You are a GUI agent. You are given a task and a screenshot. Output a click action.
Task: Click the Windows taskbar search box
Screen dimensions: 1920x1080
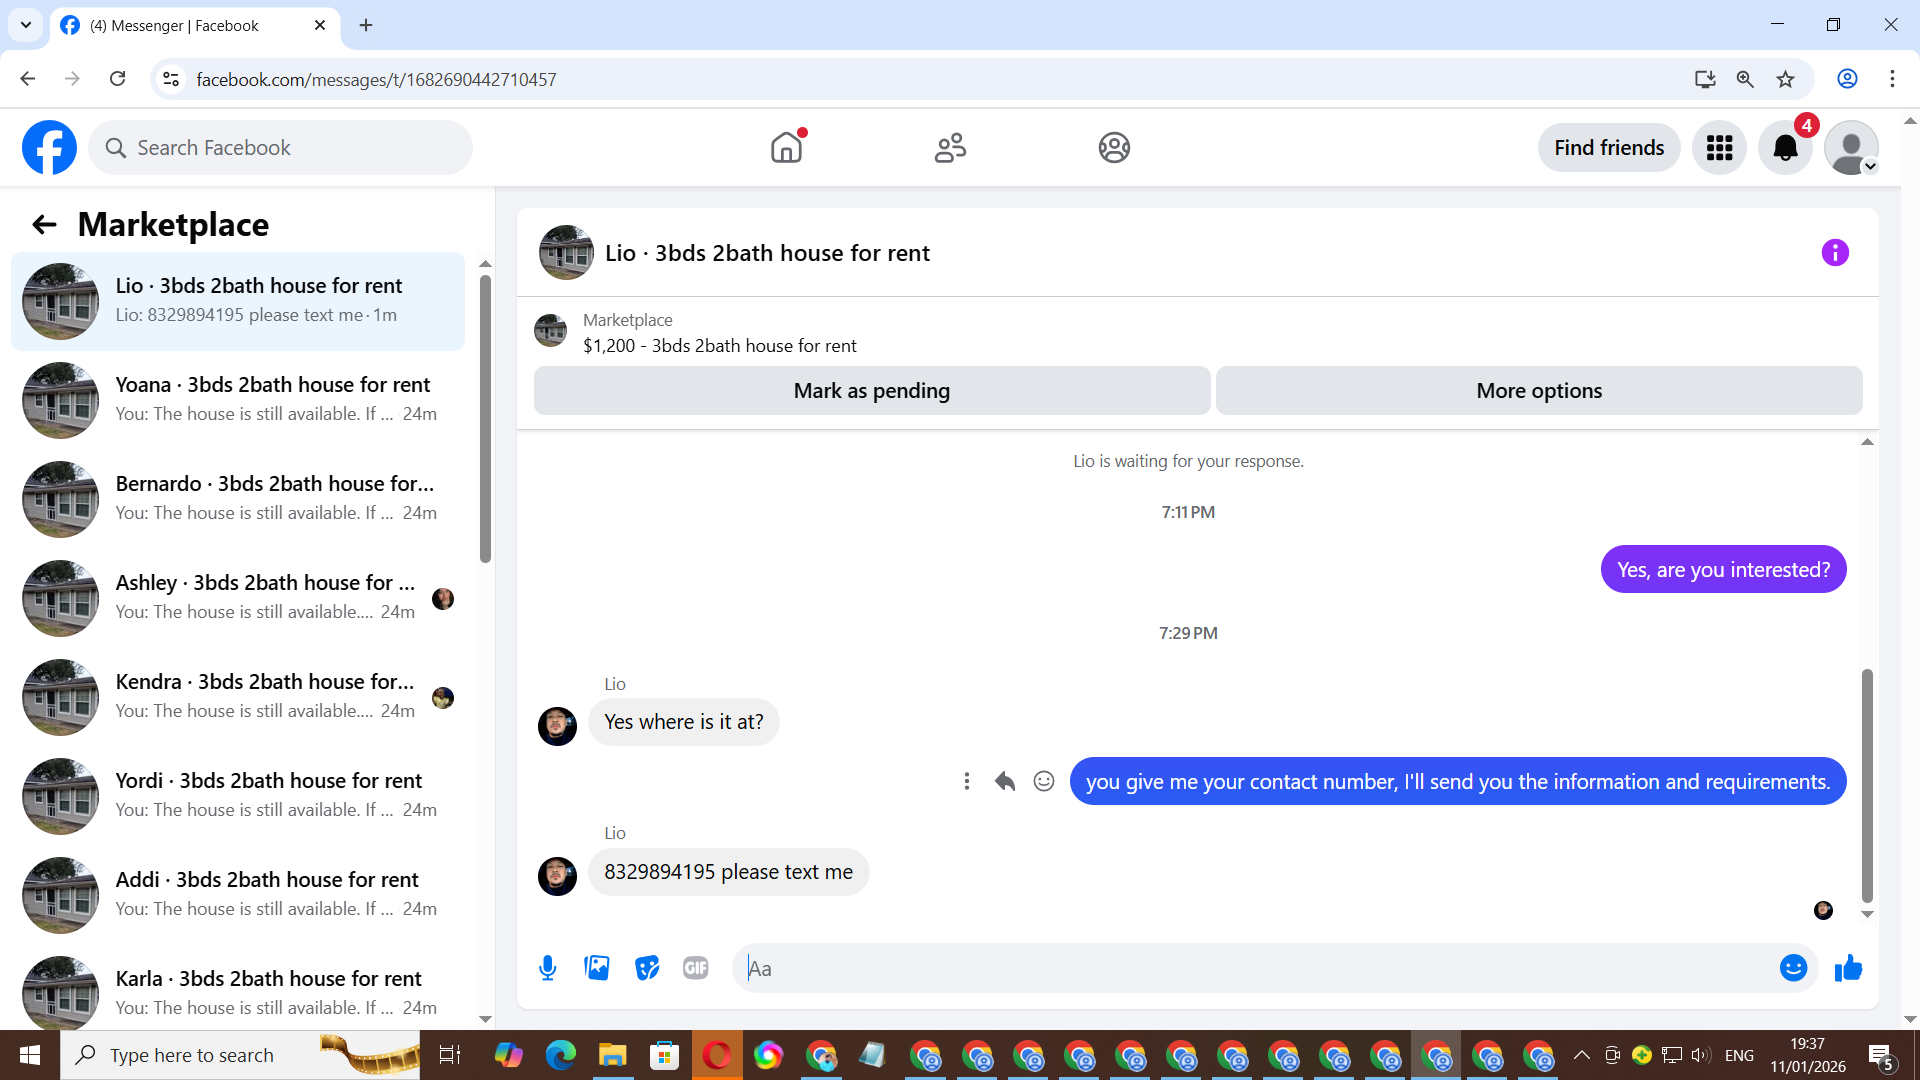240,1055
